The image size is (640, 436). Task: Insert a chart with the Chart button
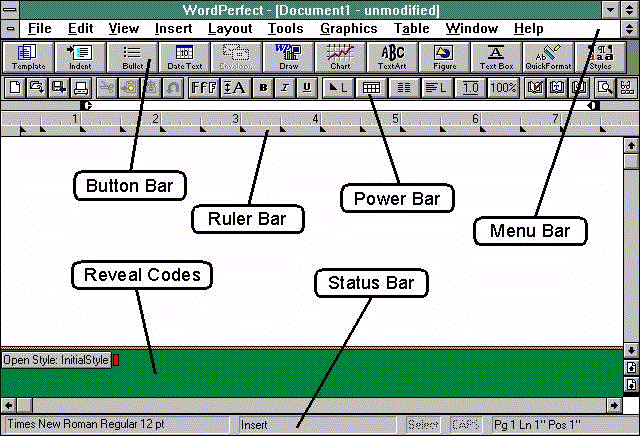[x=340, y=57]
